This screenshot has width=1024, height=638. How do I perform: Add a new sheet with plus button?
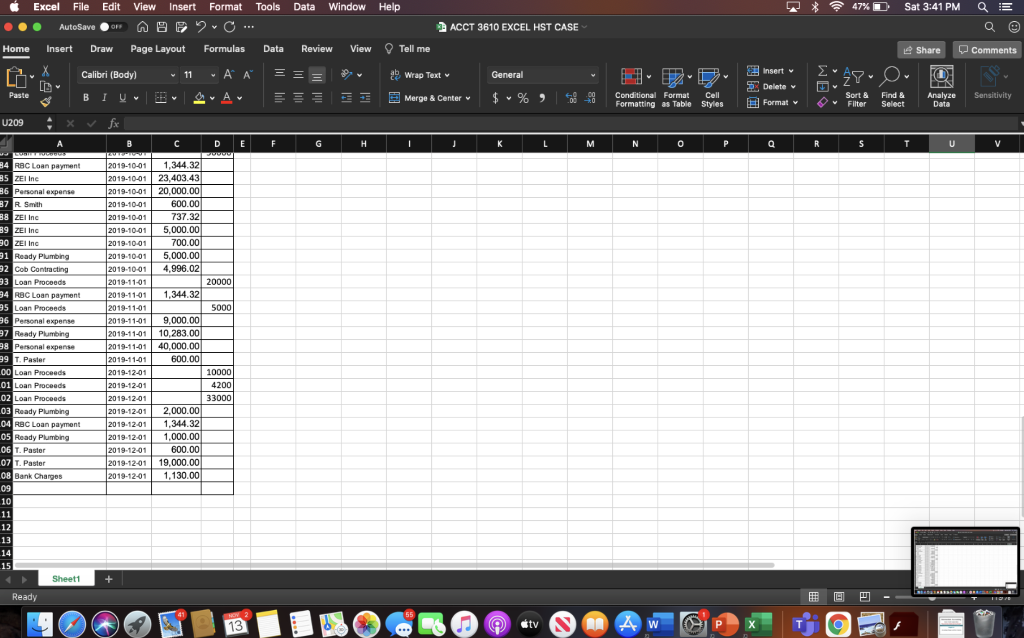(x=108, y=579)
